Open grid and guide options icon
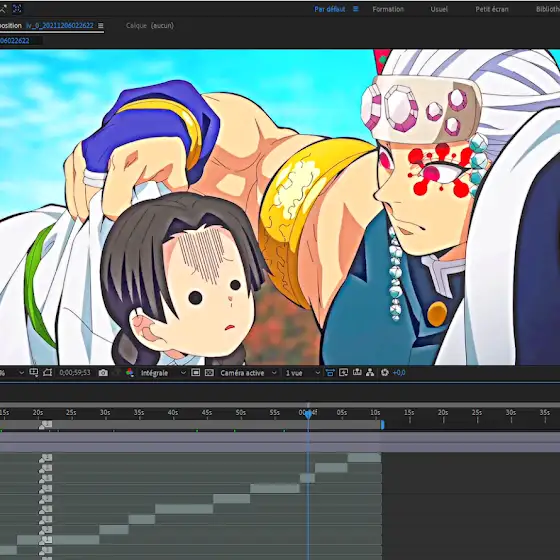Viewport: 560px width, 560px height. pyautogui.click(x=34, y=372)
